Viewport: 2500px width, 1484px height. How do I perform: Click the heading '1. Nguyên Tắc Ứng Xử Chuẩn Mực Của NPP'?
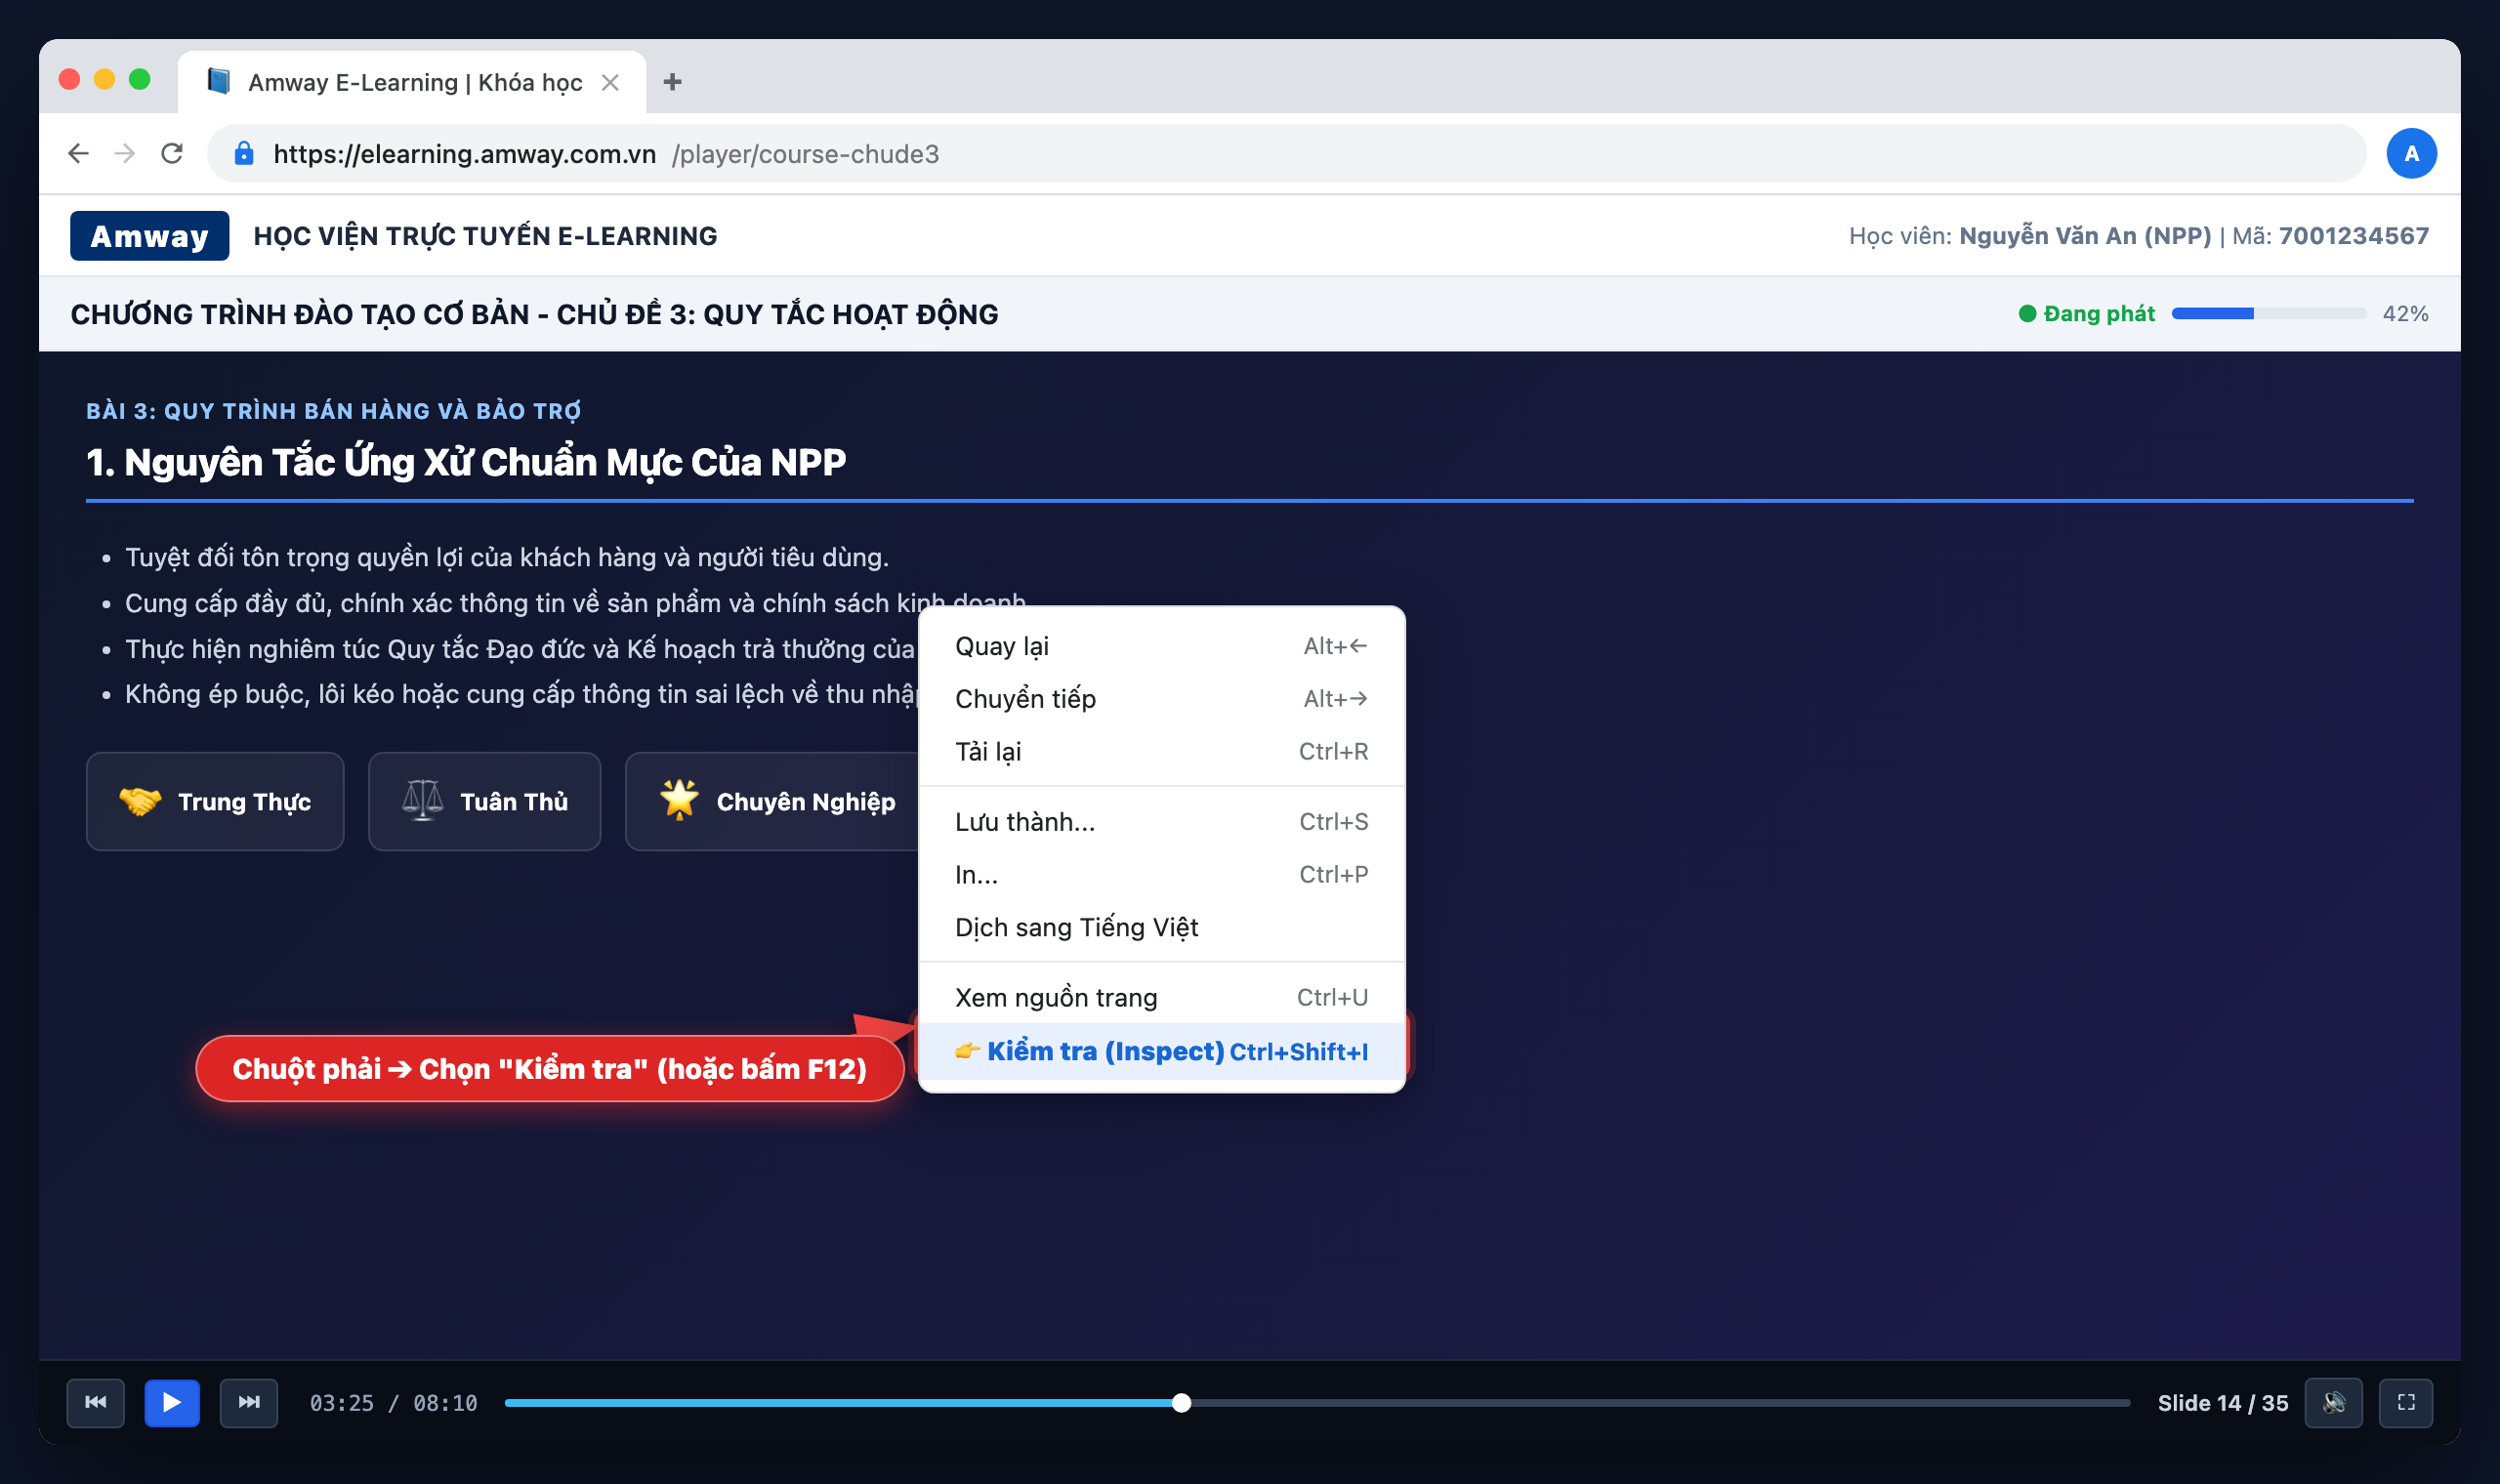pyautogui.click(x=466, y=462)
